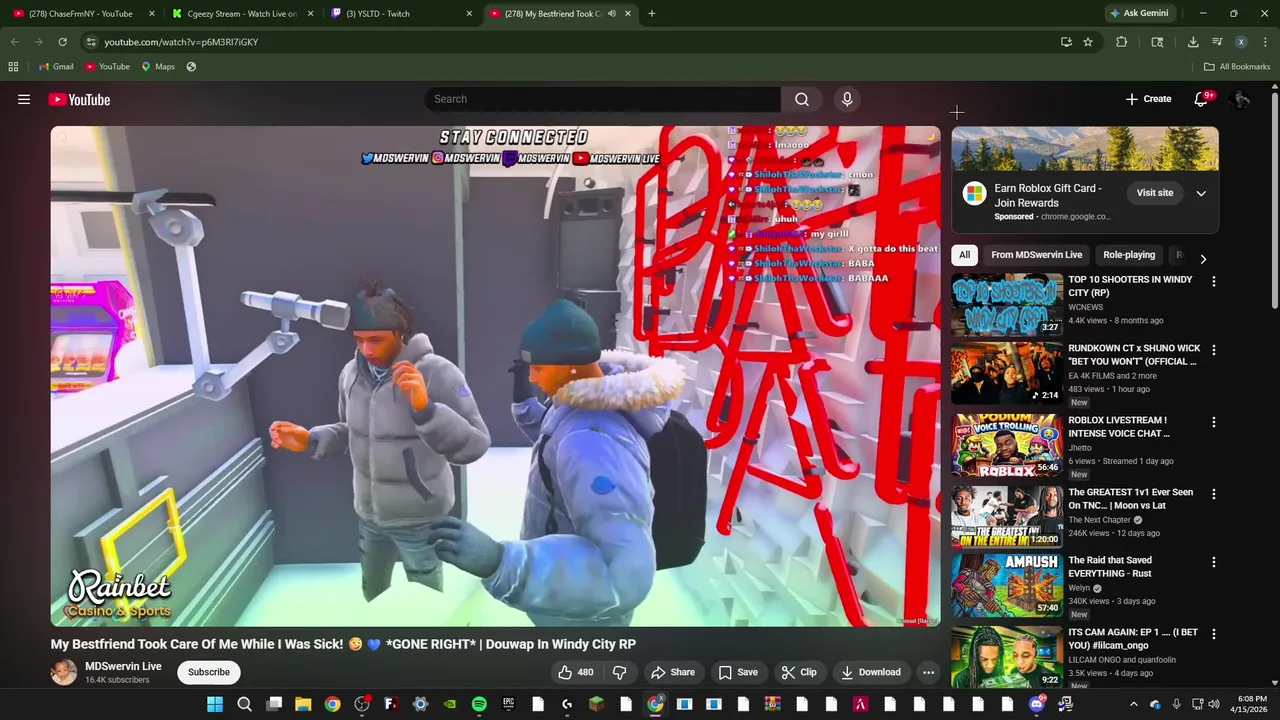Image resolution: width=1280 pixels, height=720 pixels.
Task: Clip the video
Action: (x=799, y=672)
